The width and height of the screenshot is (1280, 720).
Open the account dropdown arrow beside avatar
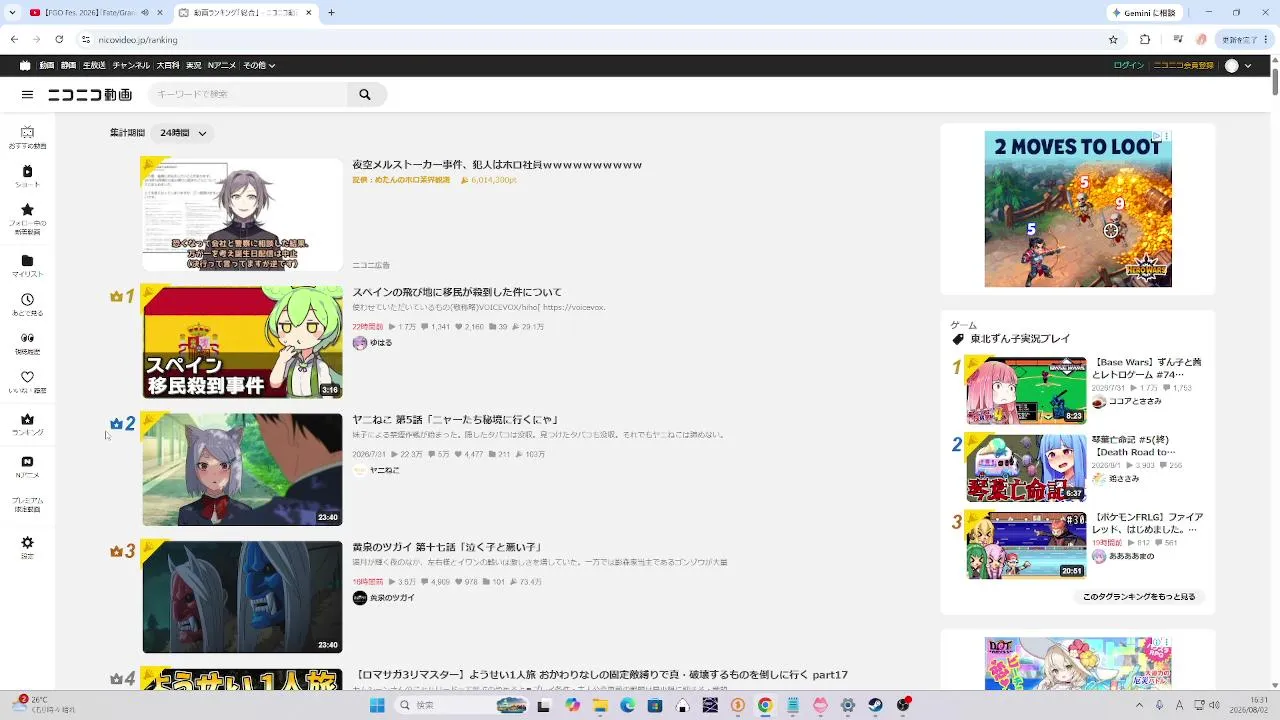(x=1247, y=66)
